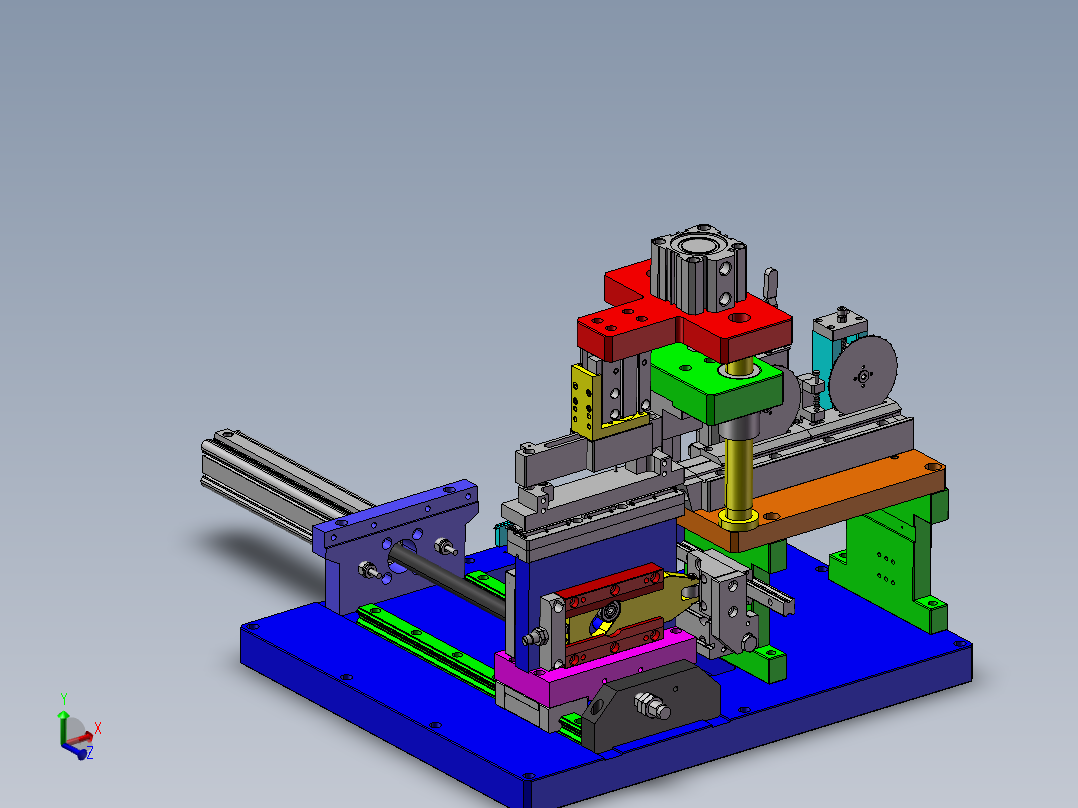Click the blue Z axis on the orientation triad
This screenshot has height=808, width=1078.
(76, 751)
